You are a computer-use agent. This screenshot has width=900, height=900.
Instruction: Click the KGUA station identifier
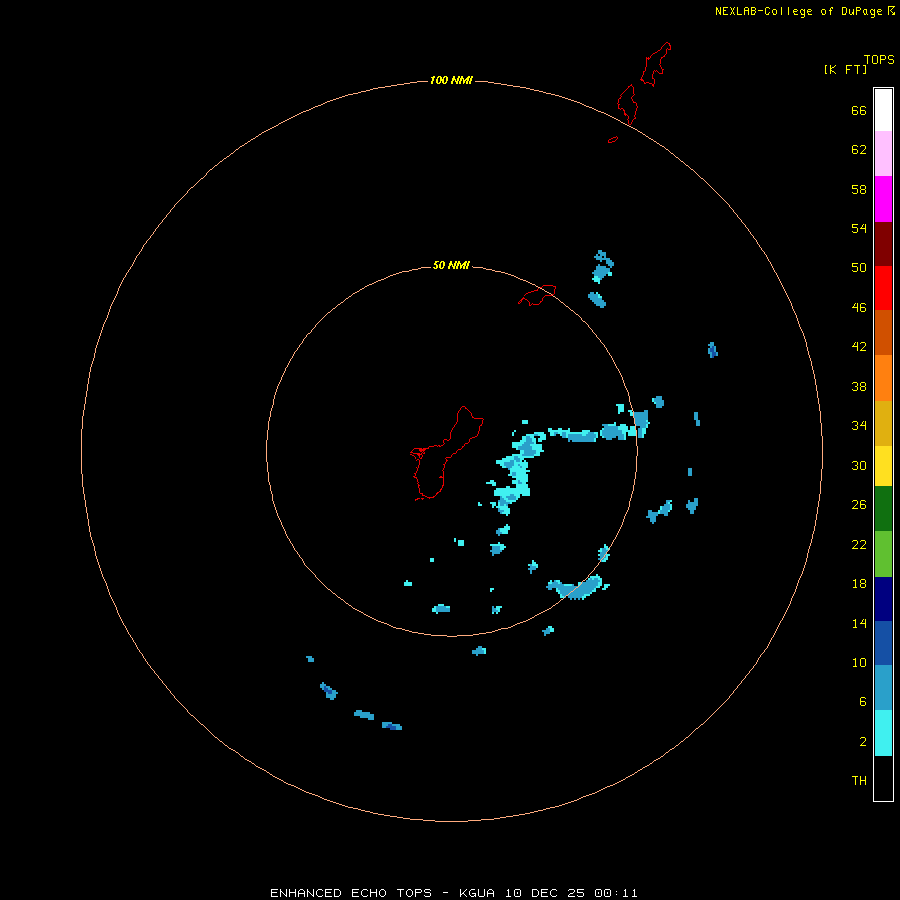click(x=476, y=893)
